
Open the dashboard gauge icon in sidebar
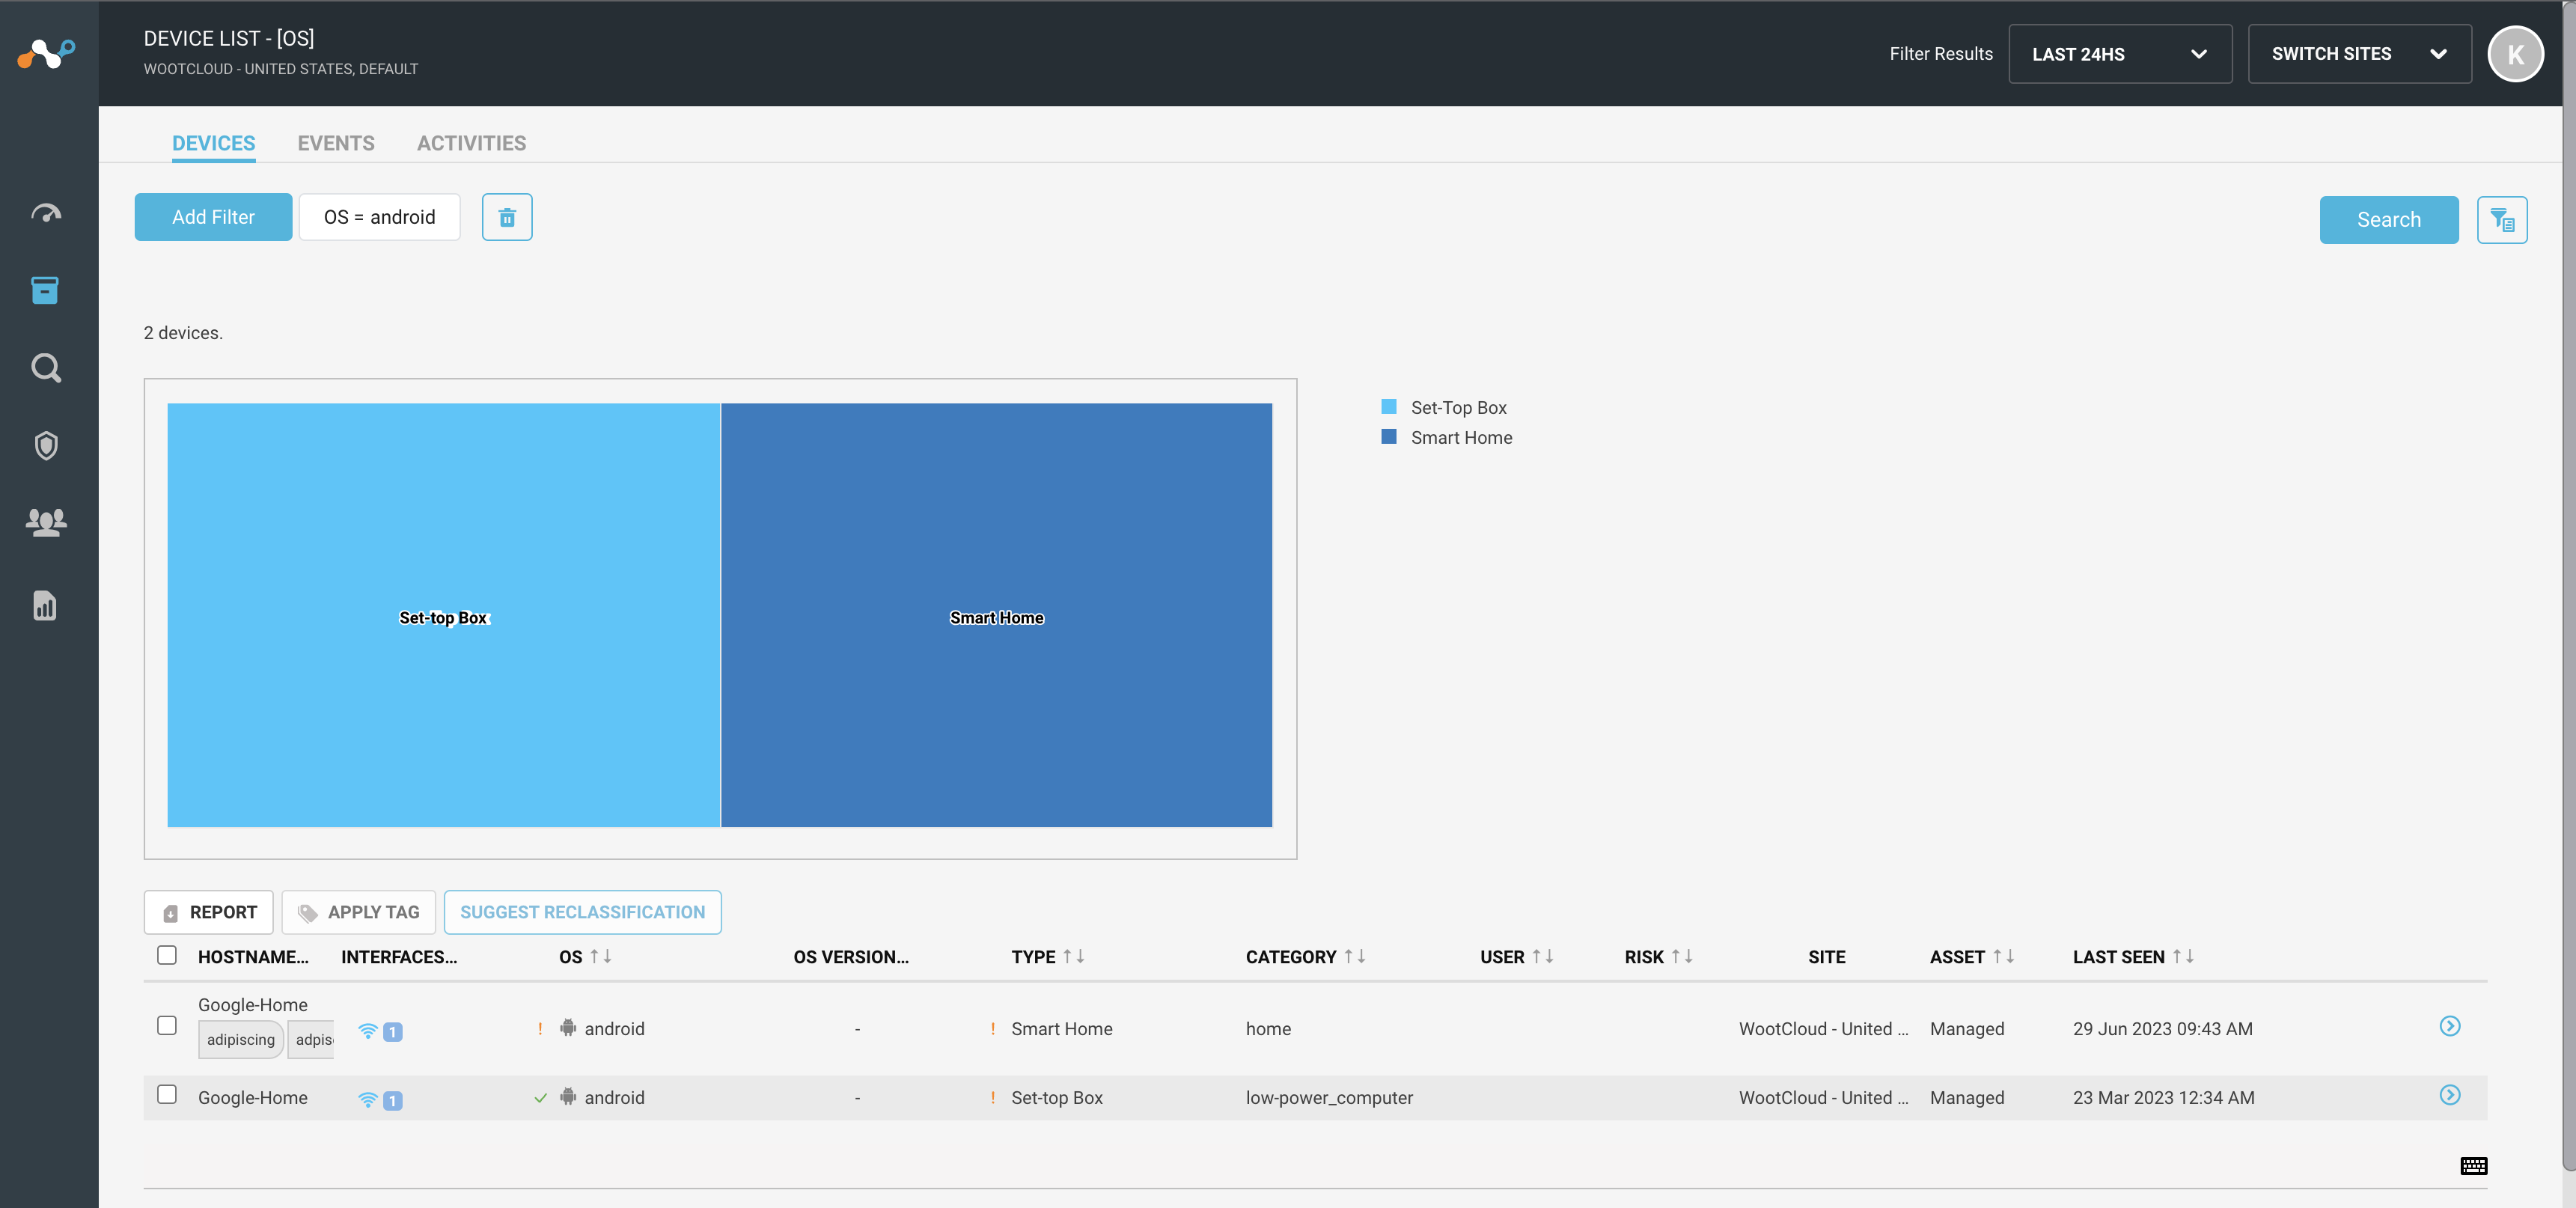tap(46, 212)
